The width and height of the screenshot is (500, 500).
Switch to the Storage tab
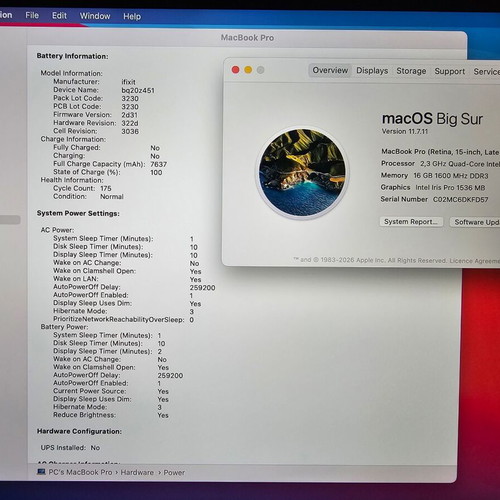pos(411,71)
